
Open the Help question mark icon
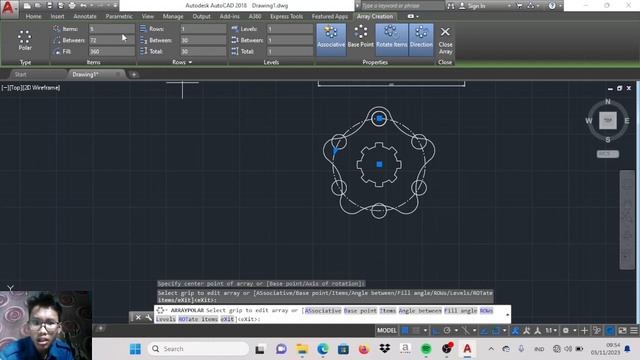(552, 6)
